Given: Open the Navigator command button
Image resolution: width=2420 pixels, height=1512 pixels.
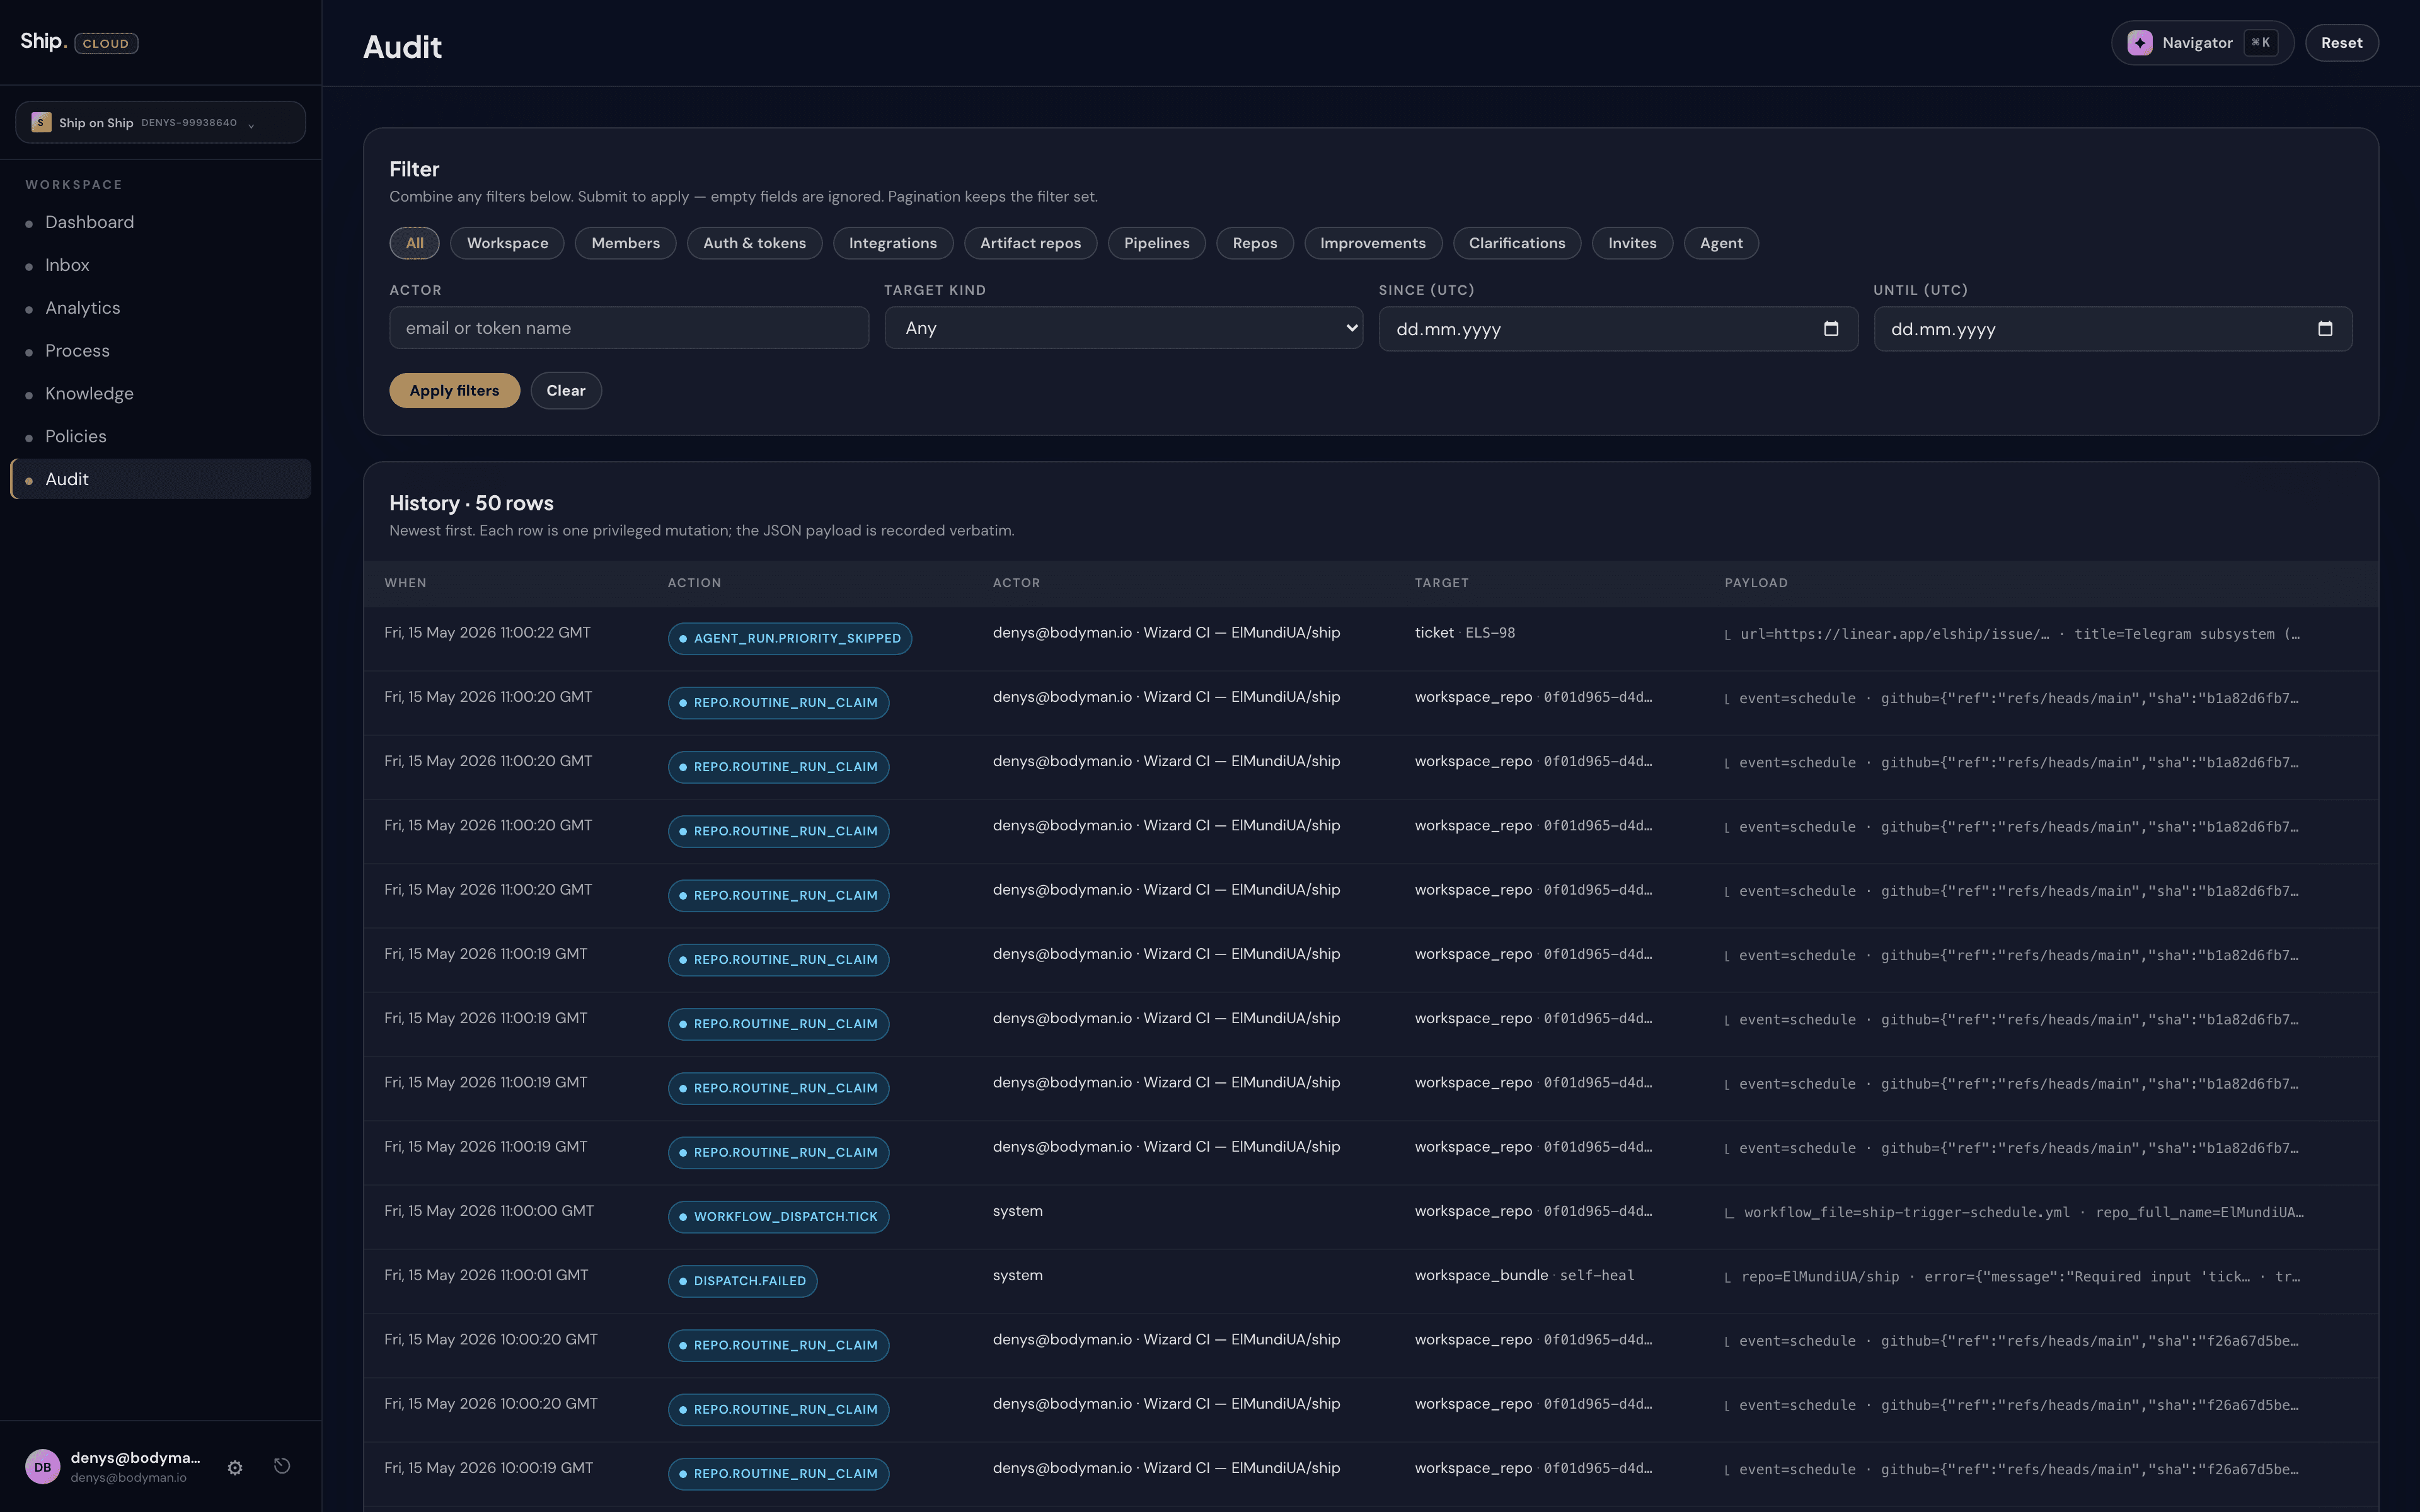Looking at the screenshot, I should (2202, 43).
